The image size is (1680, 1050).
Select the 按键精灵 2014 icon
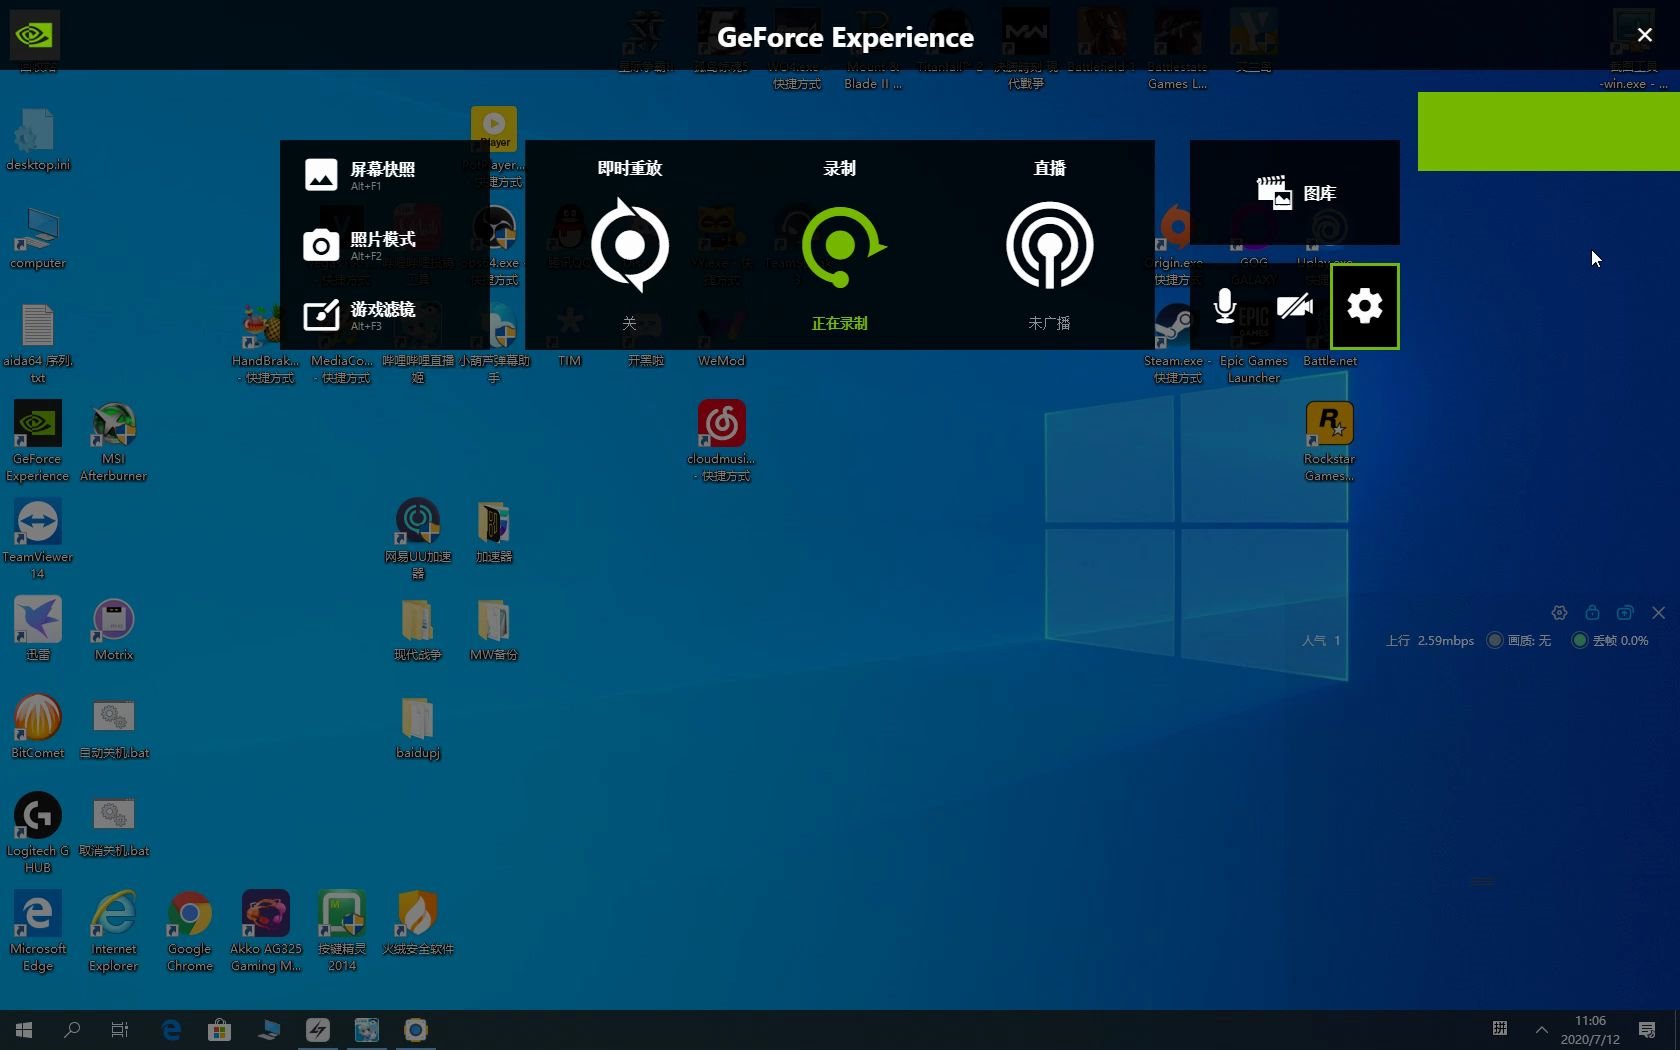click(341, 931)
